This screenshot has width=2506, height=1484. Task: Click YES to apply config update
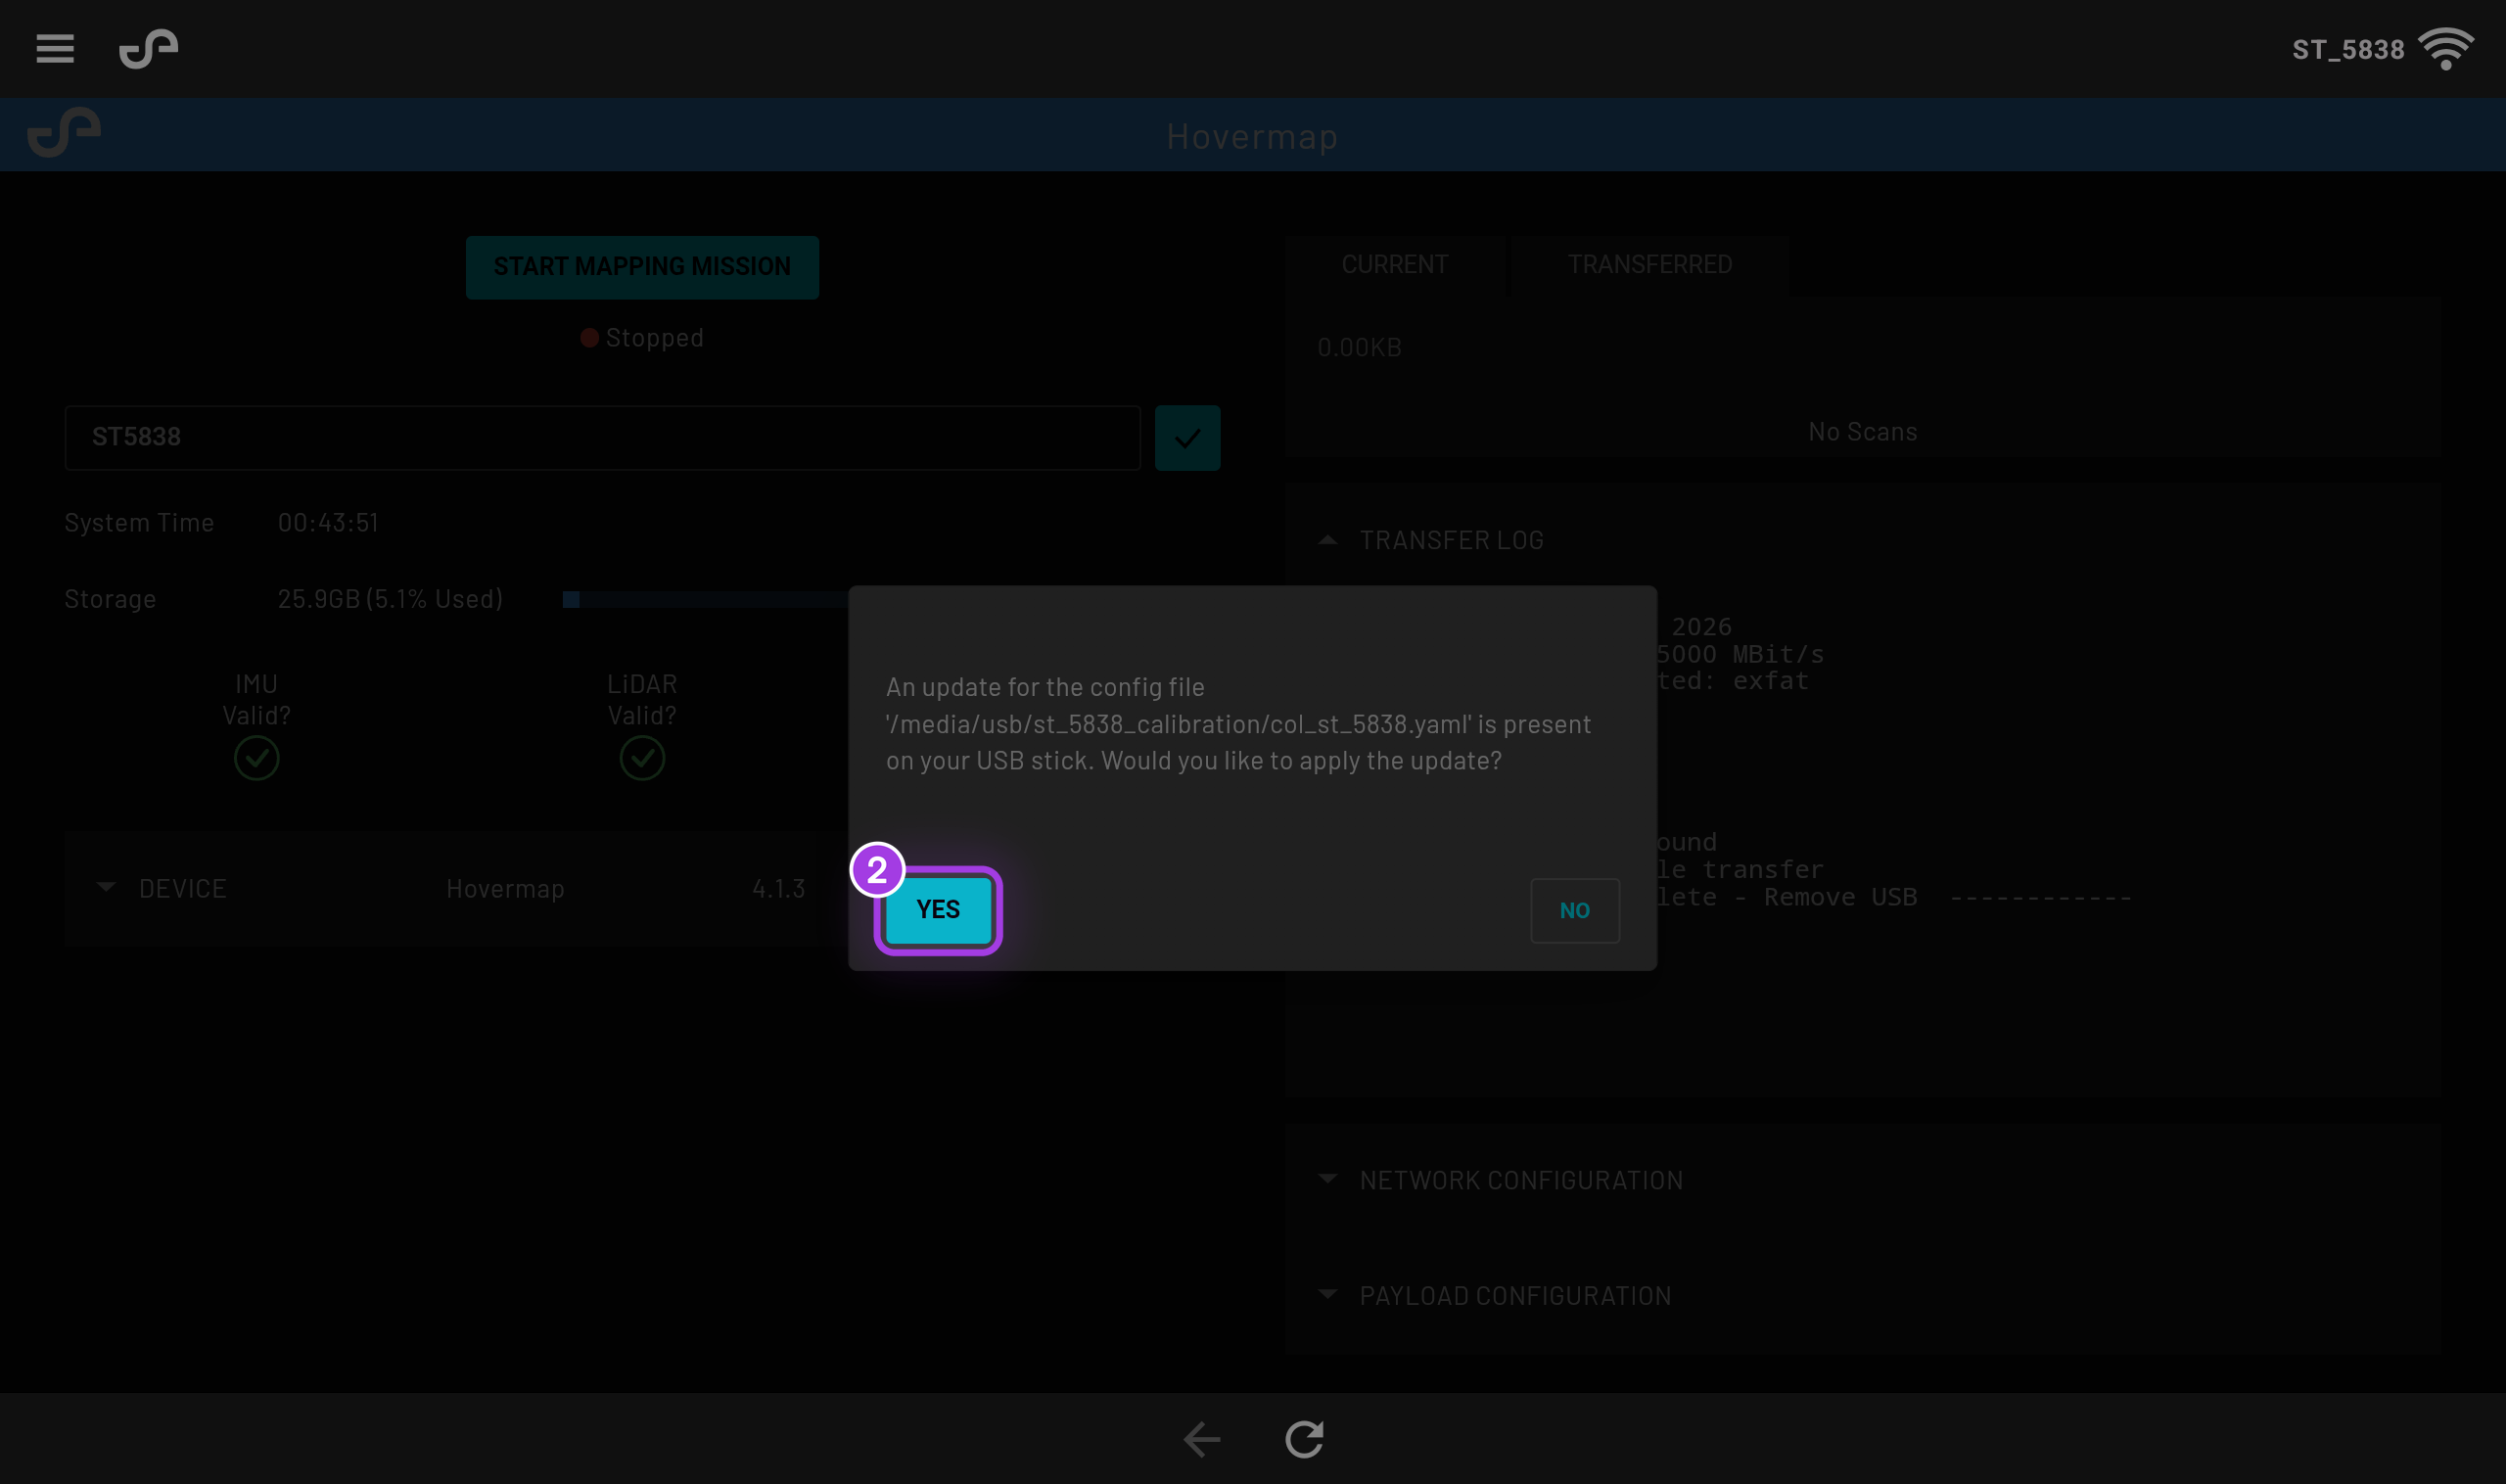point(938,910)
